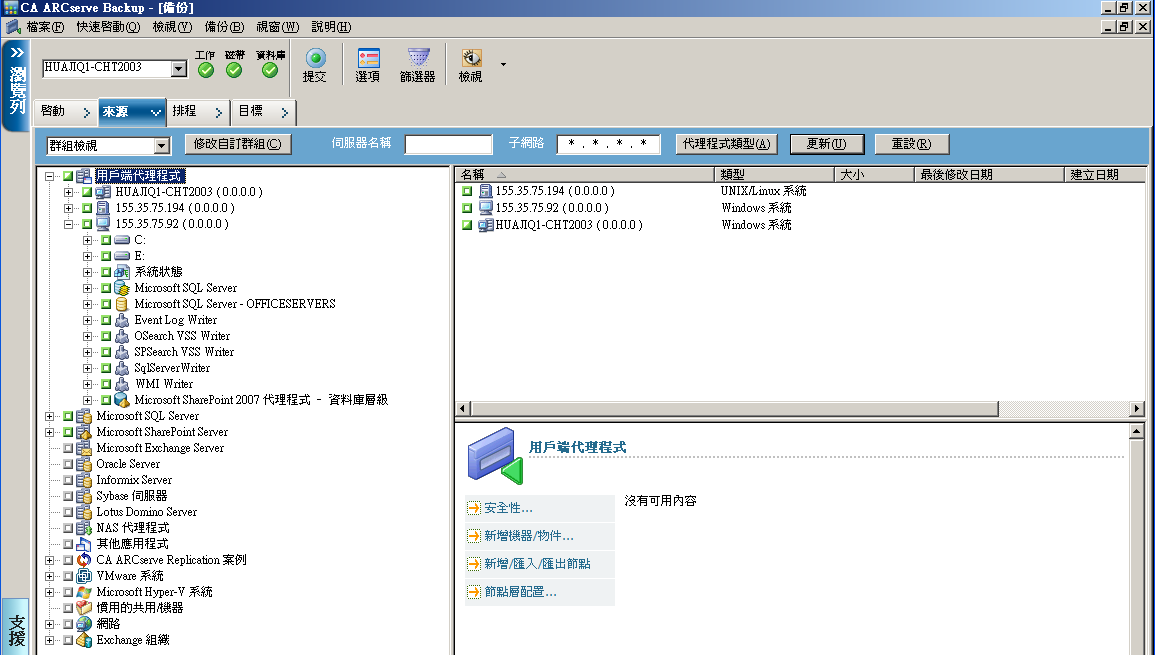The height and width of the screenshot is (655, 1155).
Task: Click the Modify Custom Group (修改自訂群組) button
Action: (238, 144)
